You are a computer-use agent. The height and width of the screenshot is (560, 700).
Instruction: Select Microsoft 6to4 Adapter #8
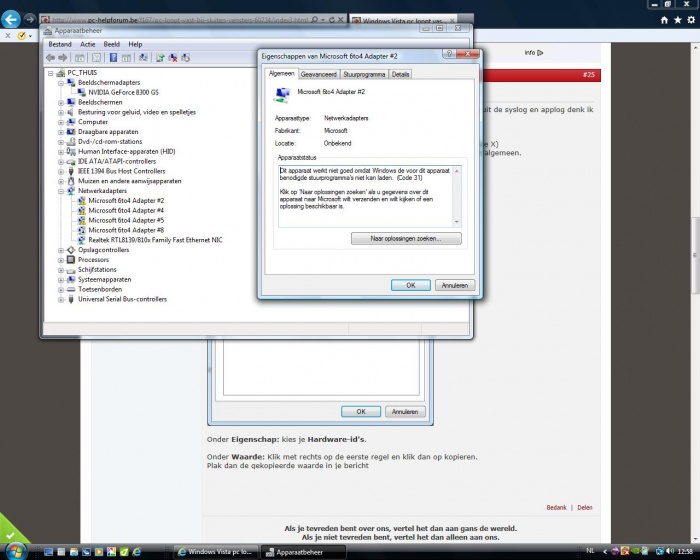[126, 230]
